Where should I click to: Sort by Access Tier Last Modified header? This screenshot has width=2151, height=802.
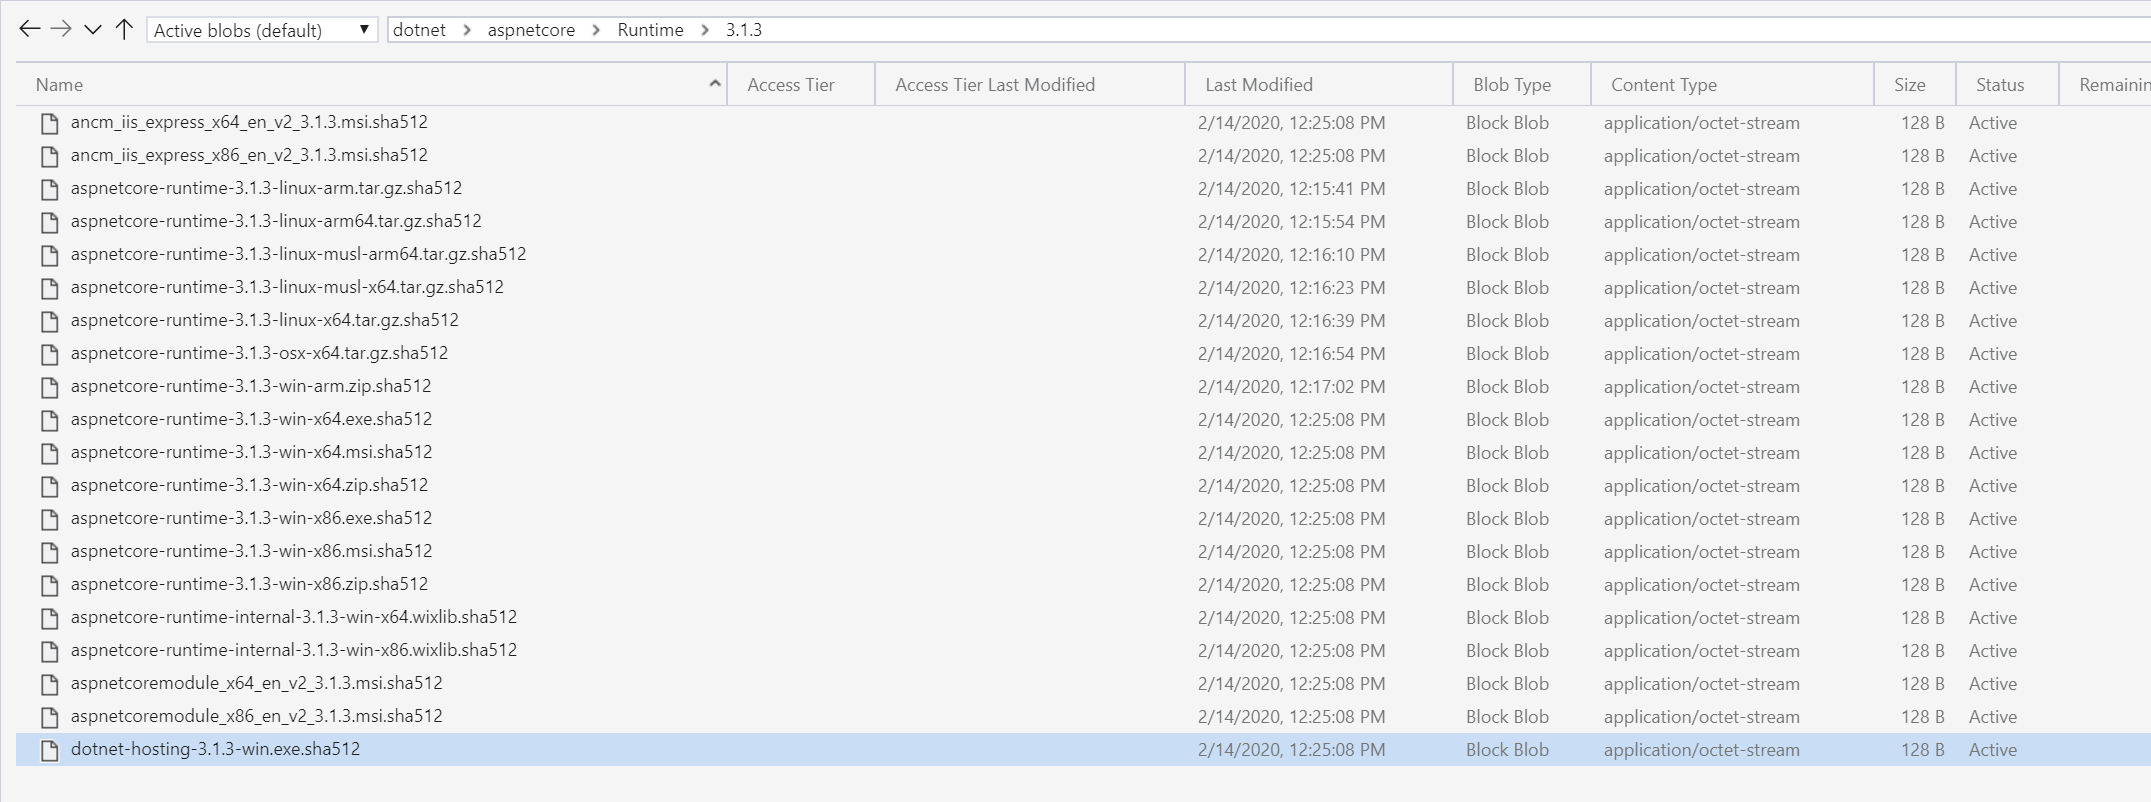(995, 85)
